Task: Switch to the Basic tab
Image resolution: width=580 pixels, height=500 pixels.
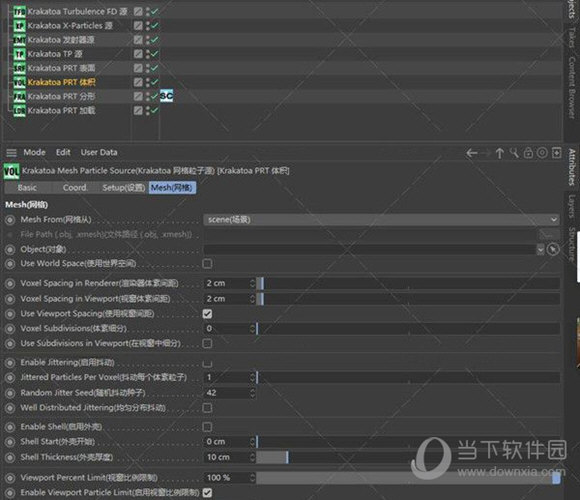Action: coord(27,188)
